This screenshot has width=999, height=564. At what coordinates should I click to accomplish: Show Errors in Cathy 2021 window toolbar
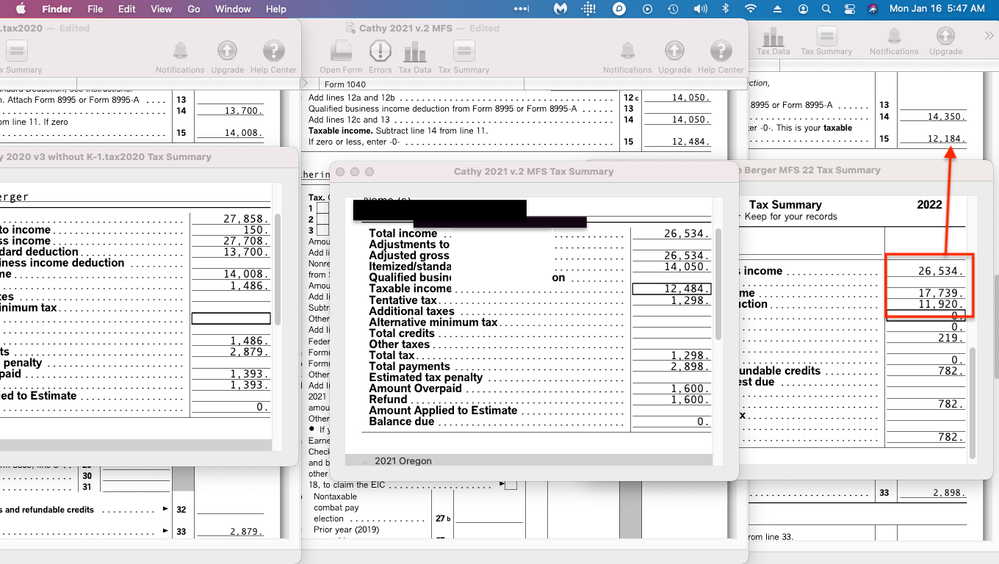point(380,50)
